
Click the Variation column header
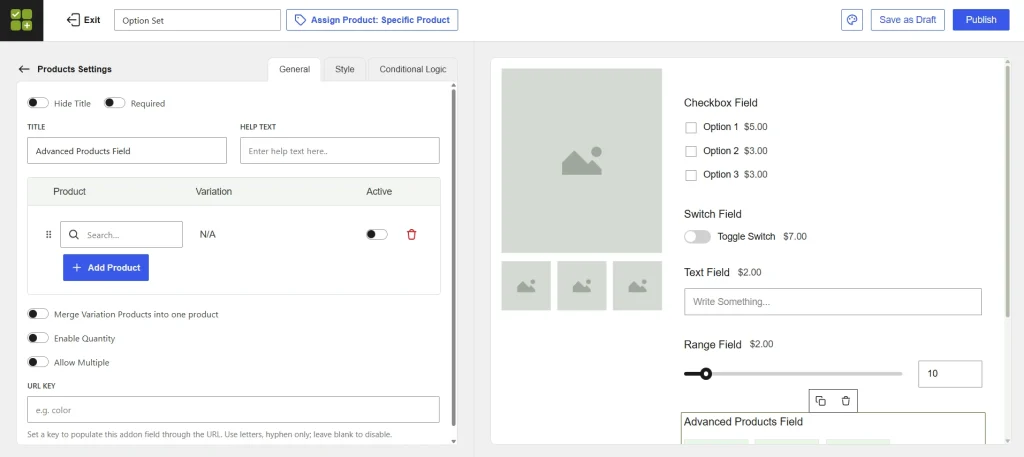[214, 191]
